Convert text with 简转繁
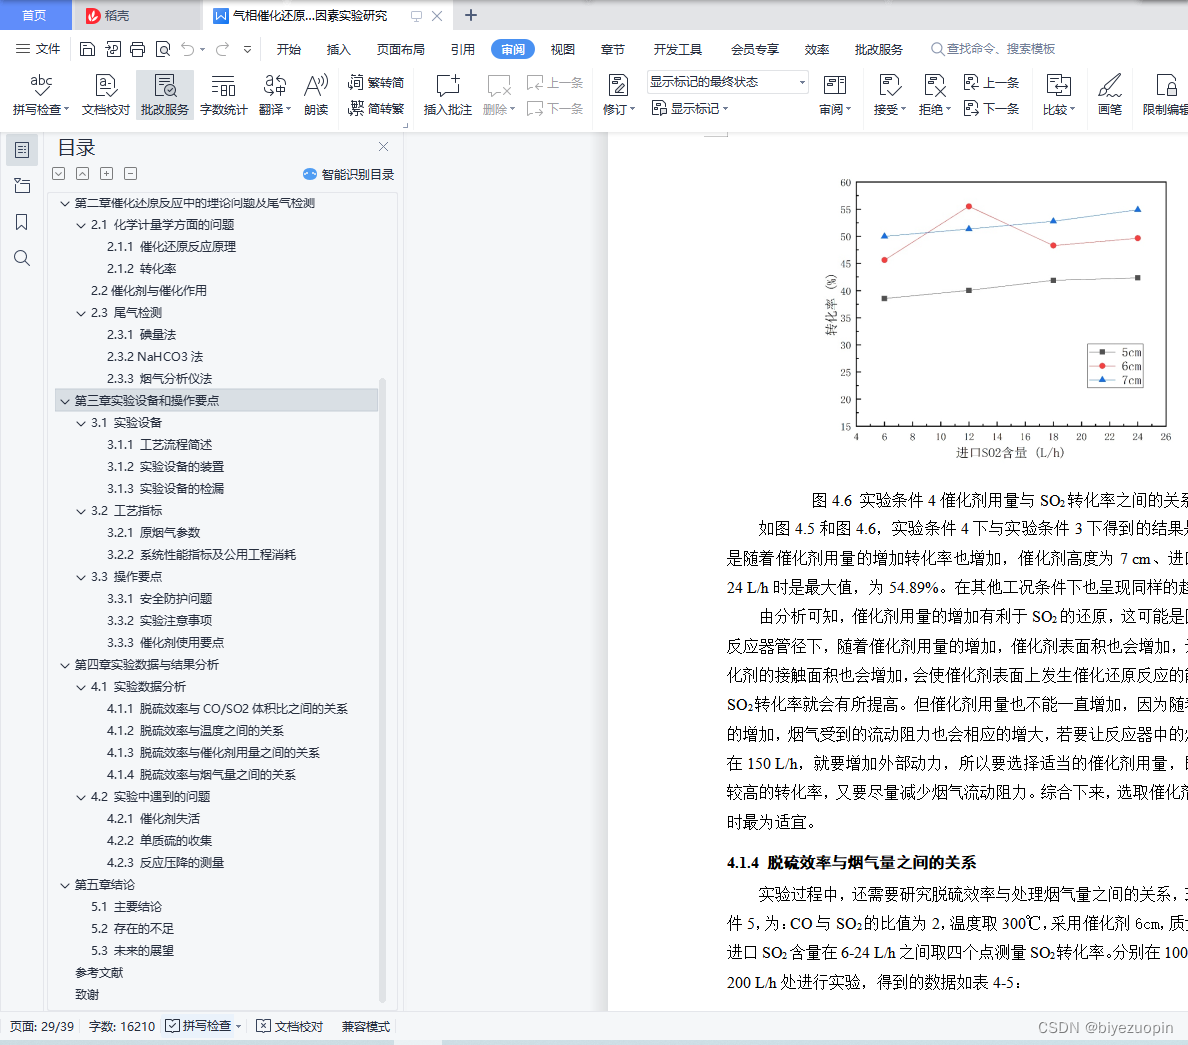 tap(376, 108)
